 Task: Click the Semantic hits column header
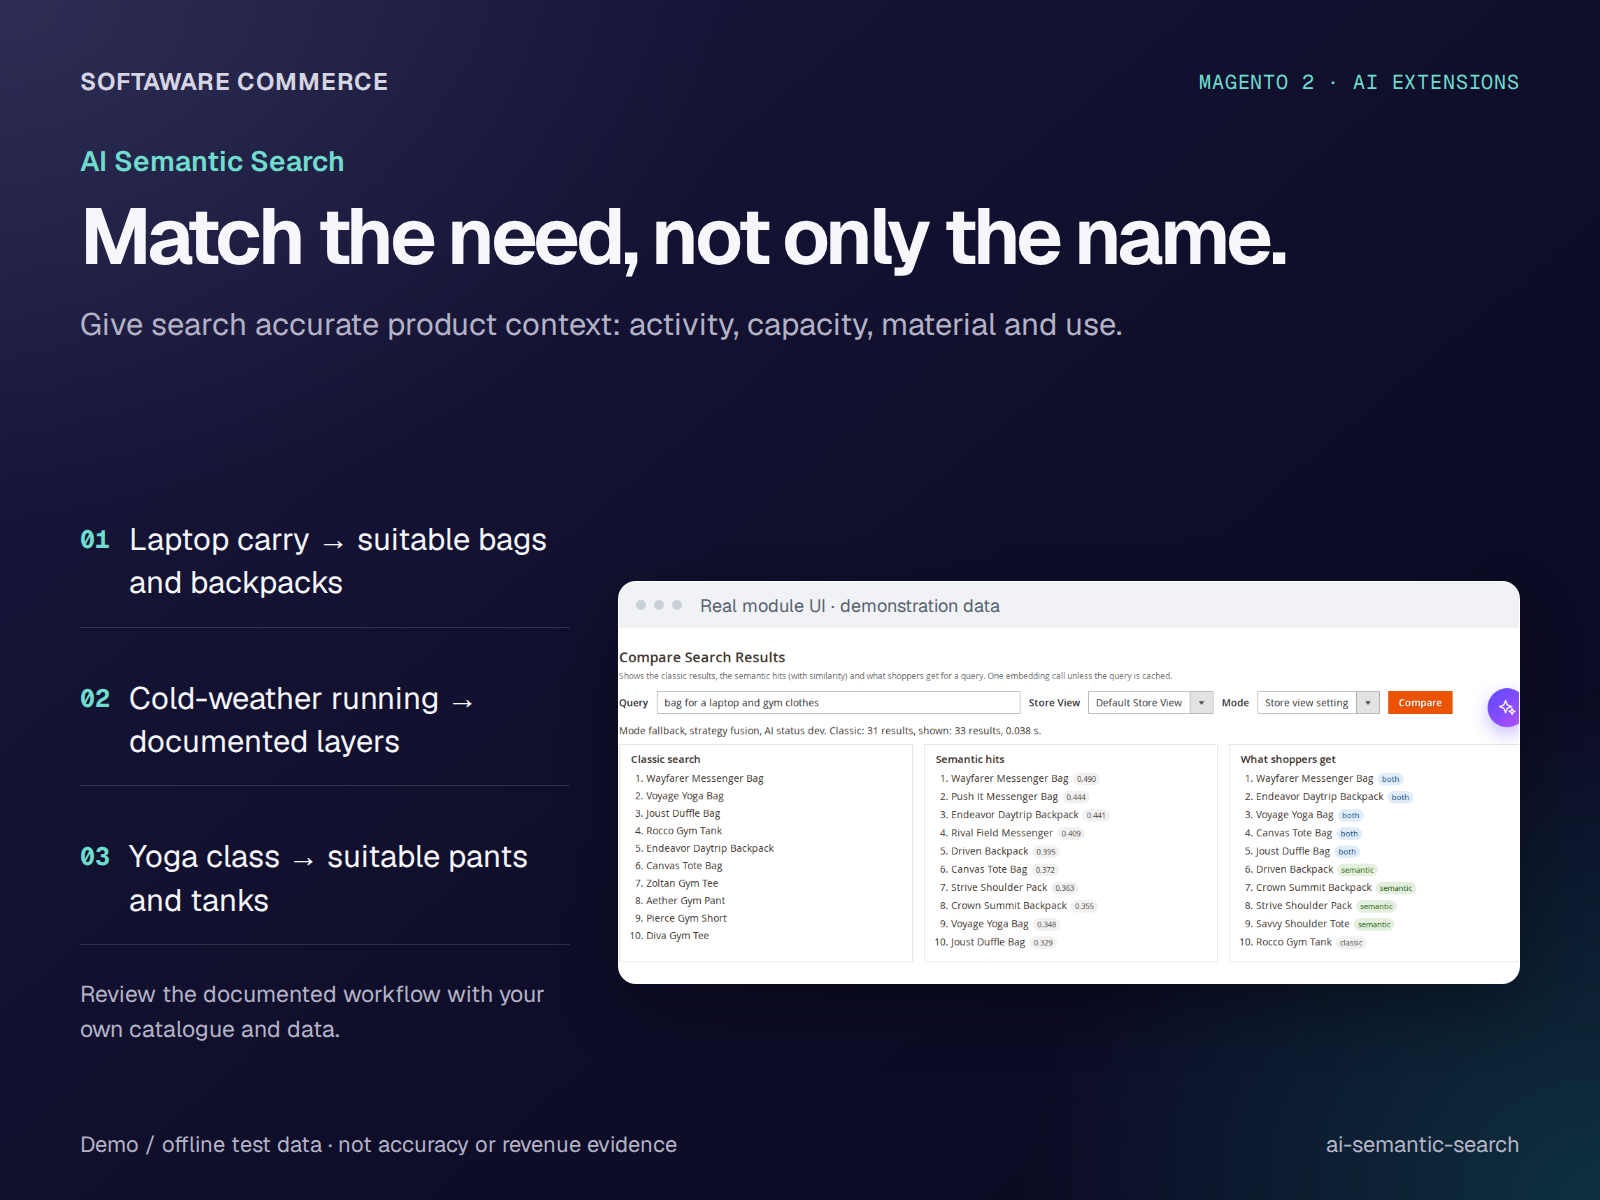[x=969, y=760]
